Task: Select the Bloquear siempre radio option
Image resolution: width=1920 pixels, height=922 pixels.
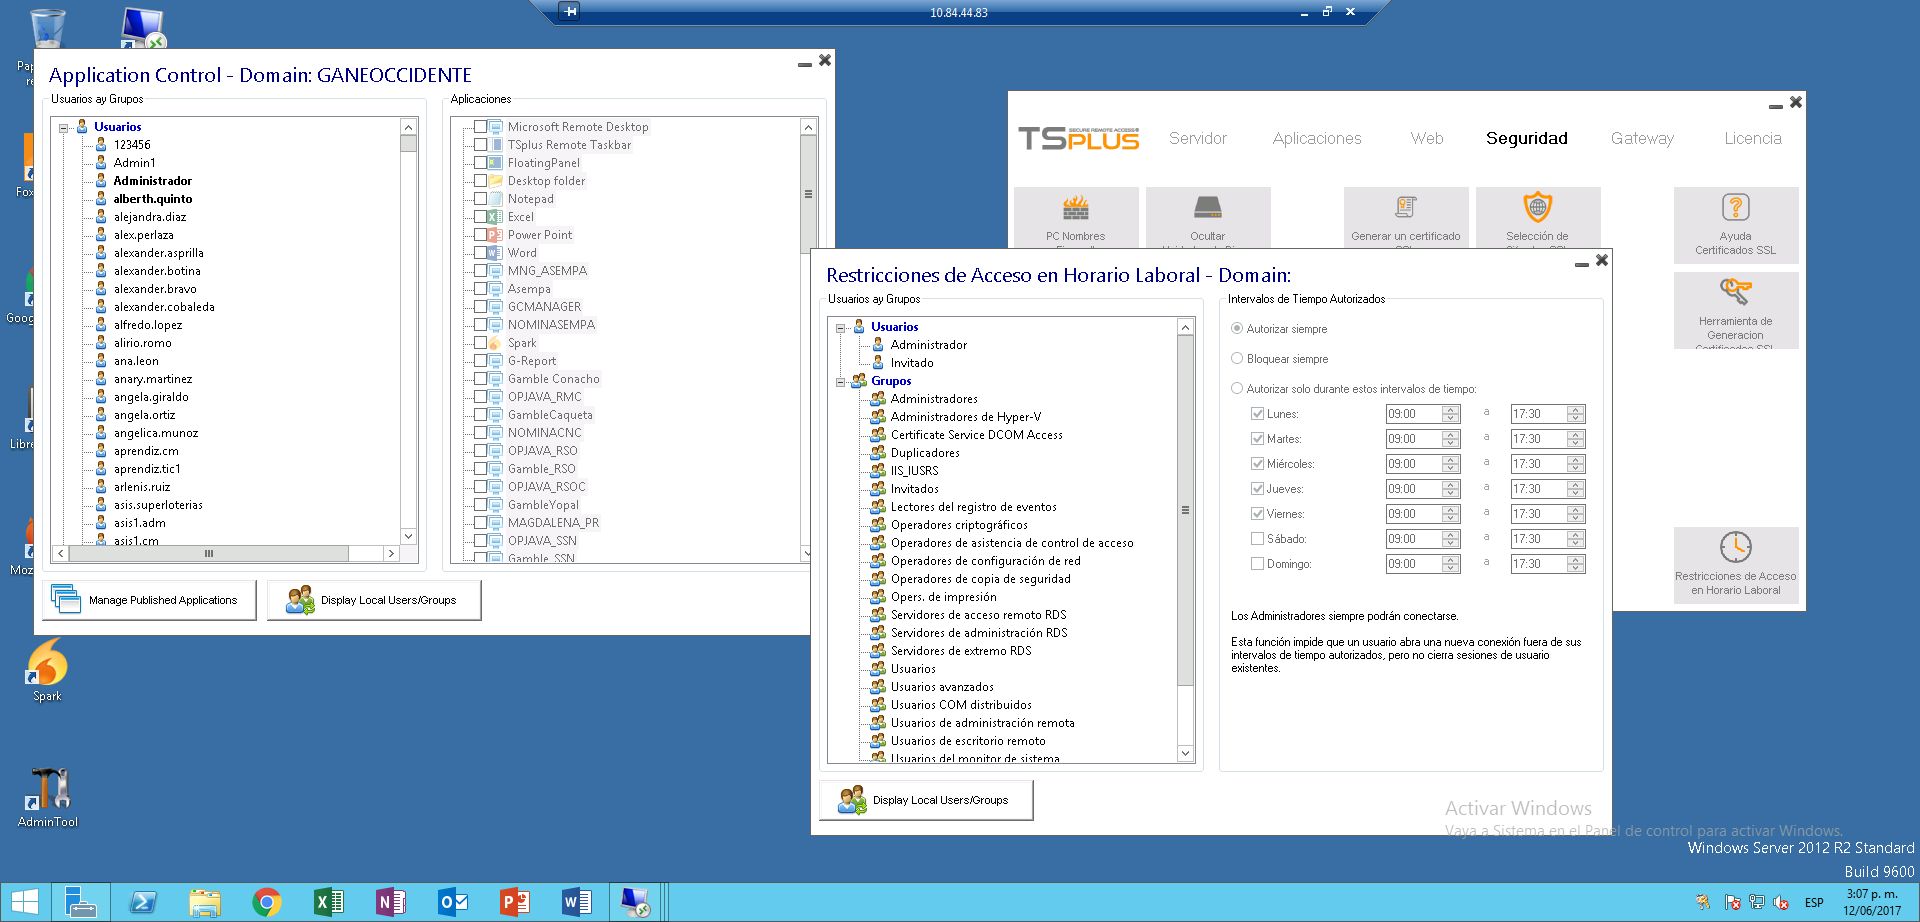Action: pos(1237,359)
